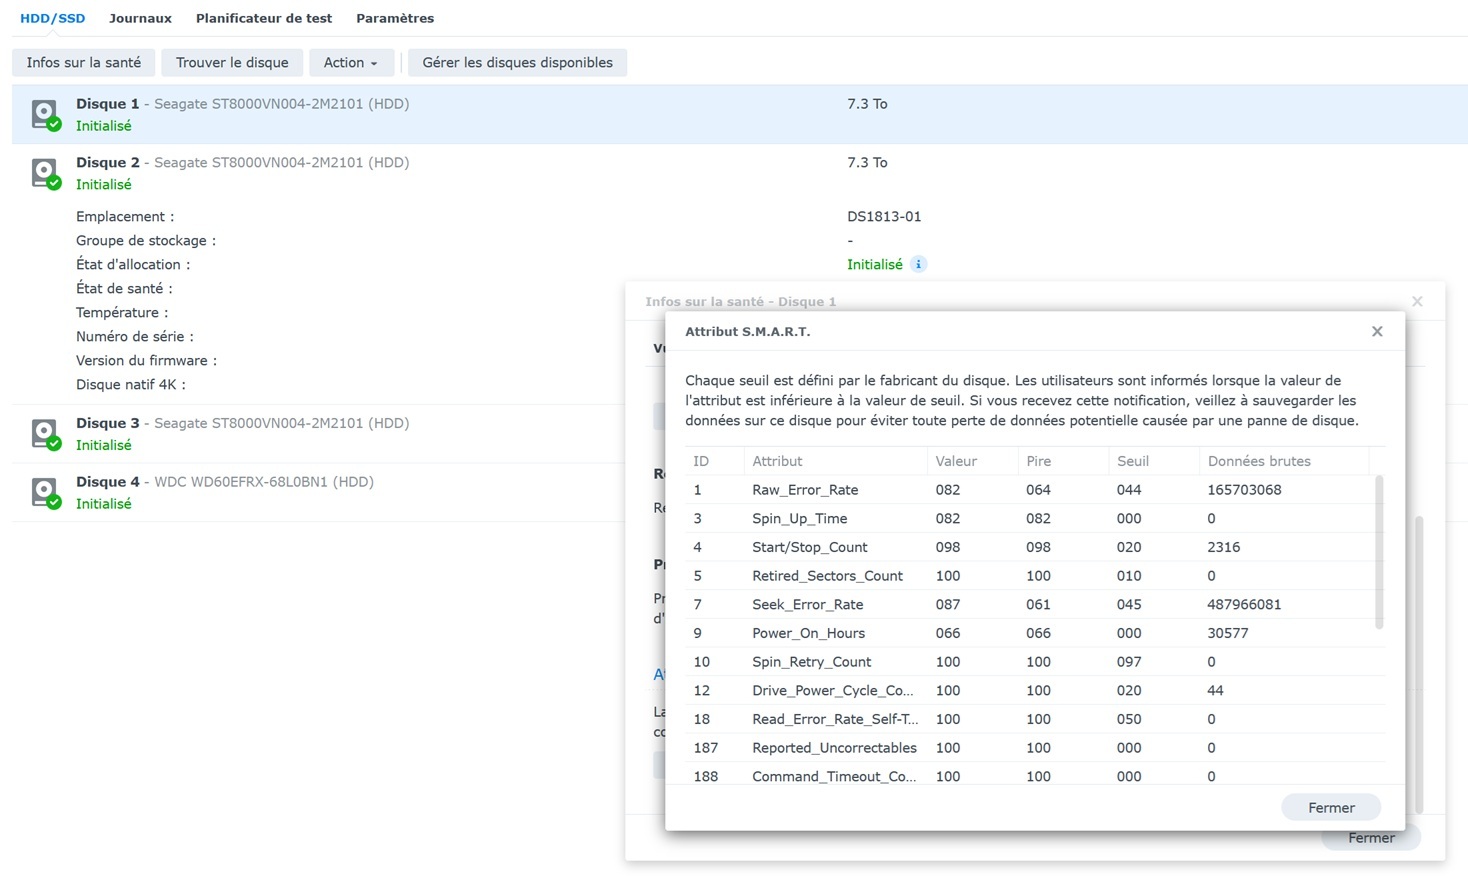Click Fermer in the health info window

[x=1371, y=839]
